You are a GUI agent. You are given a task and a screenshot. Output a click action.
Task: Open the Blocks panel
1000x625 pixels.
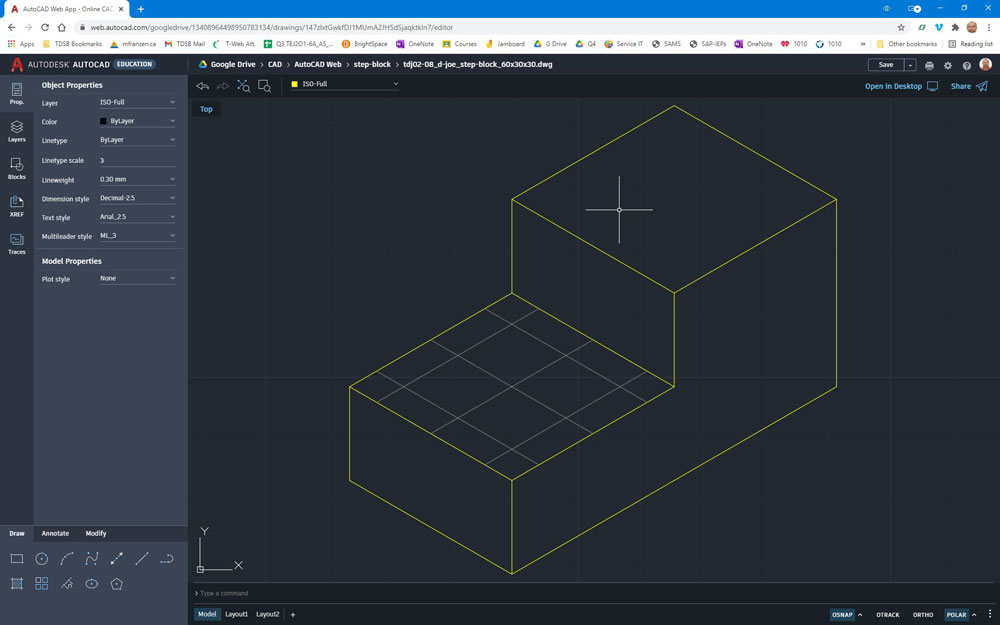coord(17,168)
